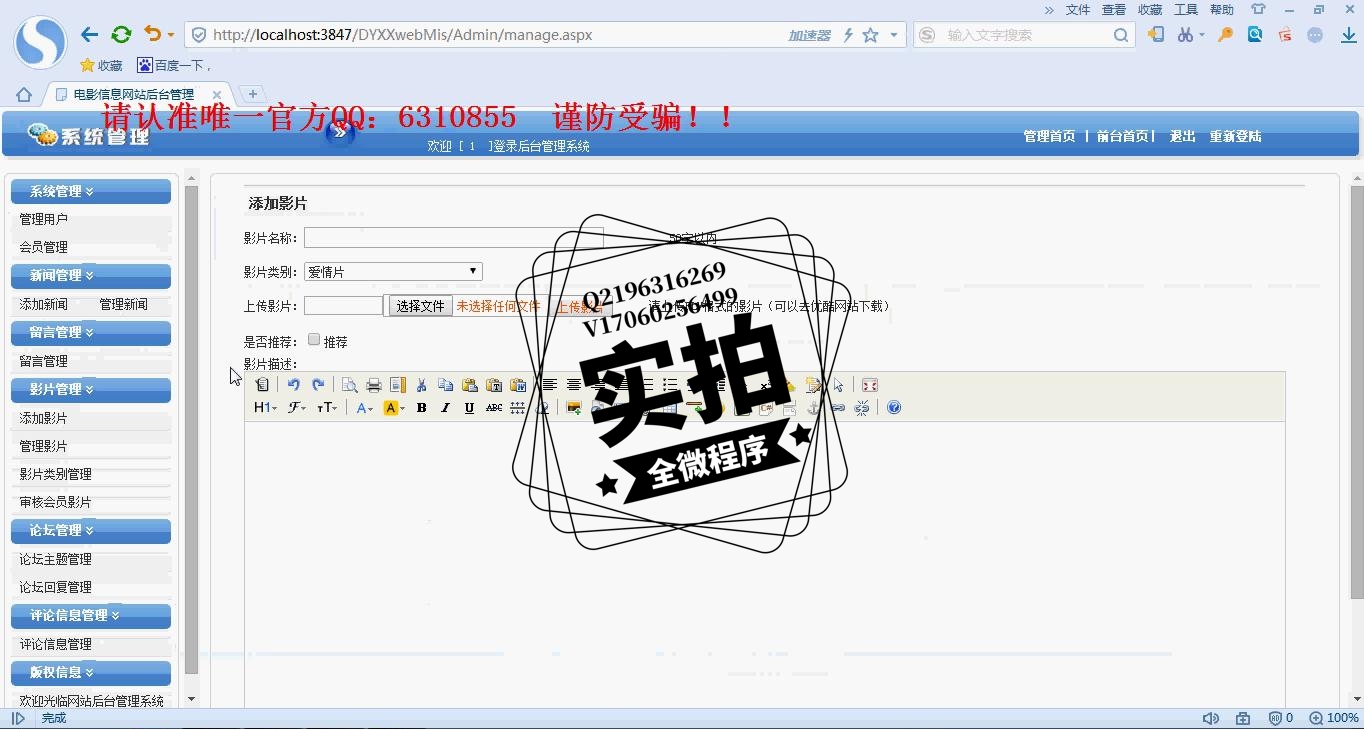
Task: Click the preview magnifier icon in editor
Action: [x=349, y=385]
